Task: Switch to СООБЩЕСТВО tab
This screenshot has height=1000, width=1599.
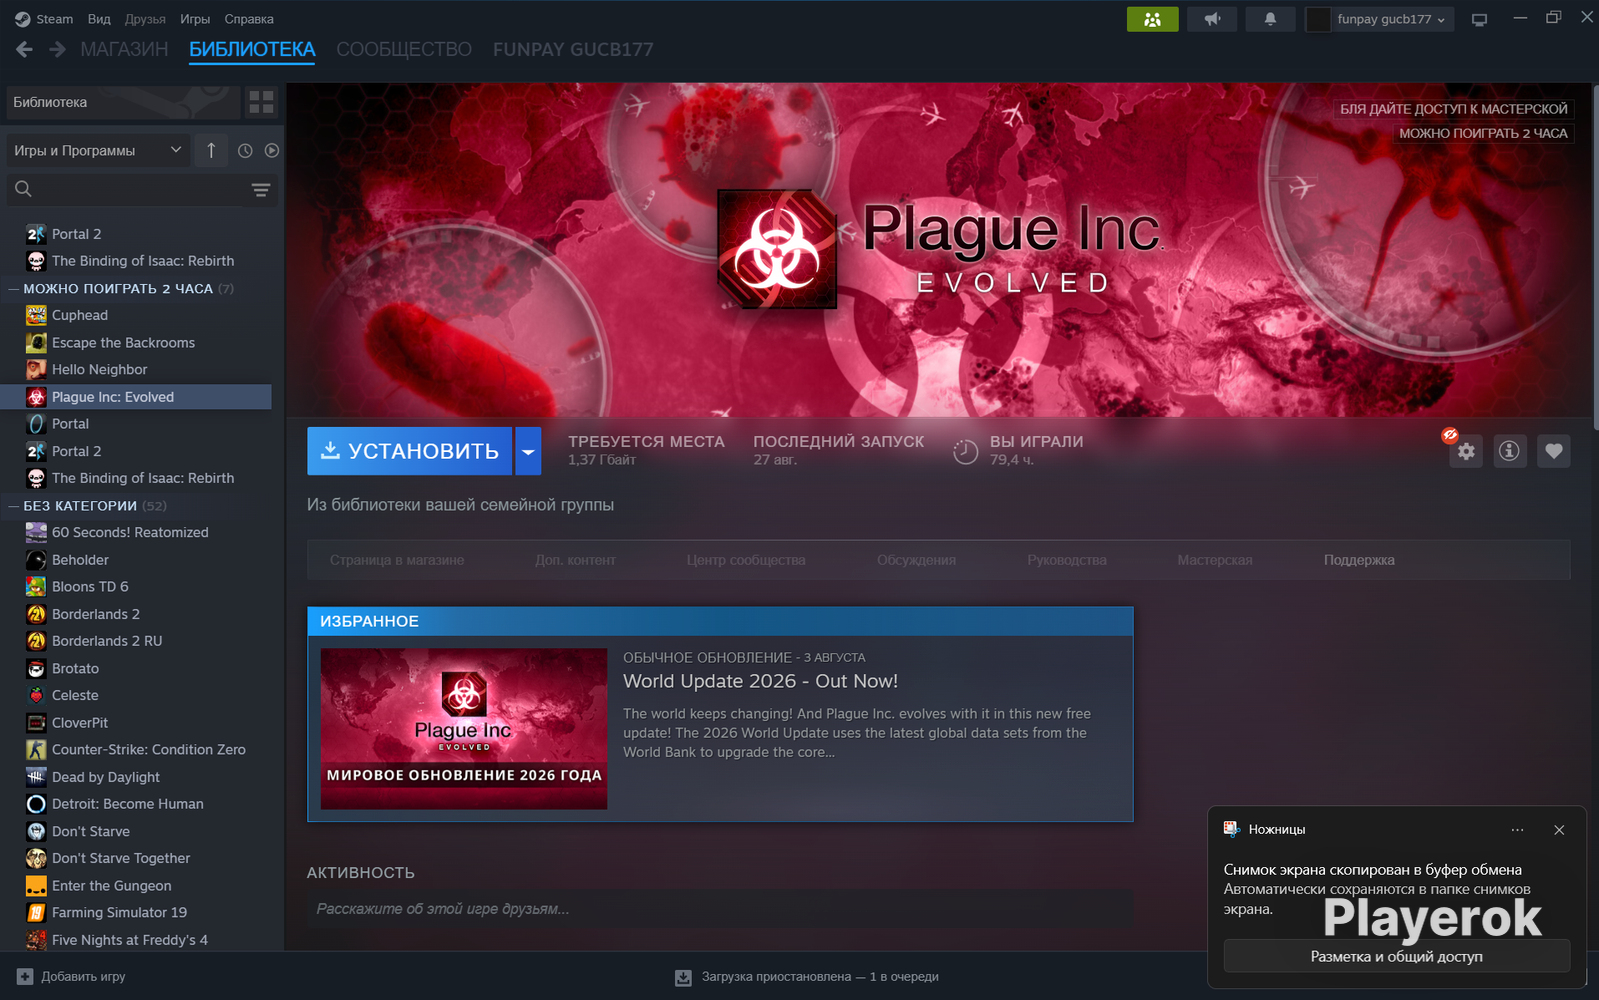Action: click(404, 49)
